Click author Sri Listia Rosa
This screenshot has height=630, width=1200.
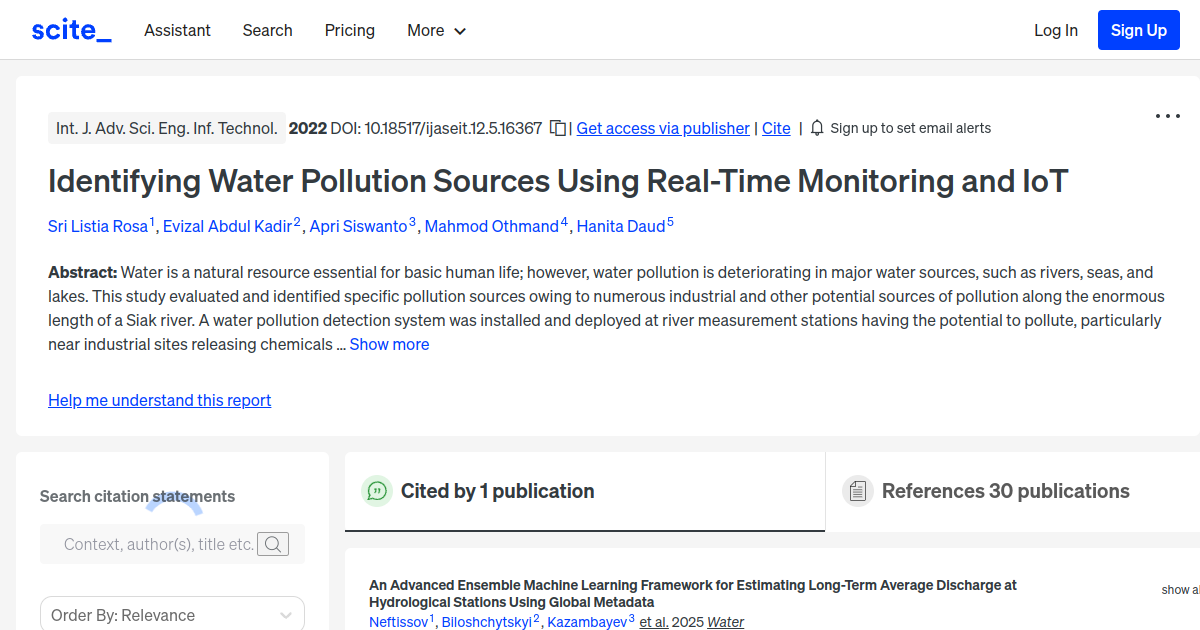coord(98,226)
